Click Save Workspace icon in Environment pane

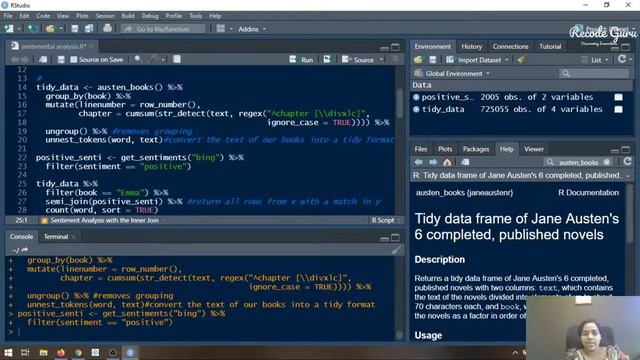(x=433, y=60)
